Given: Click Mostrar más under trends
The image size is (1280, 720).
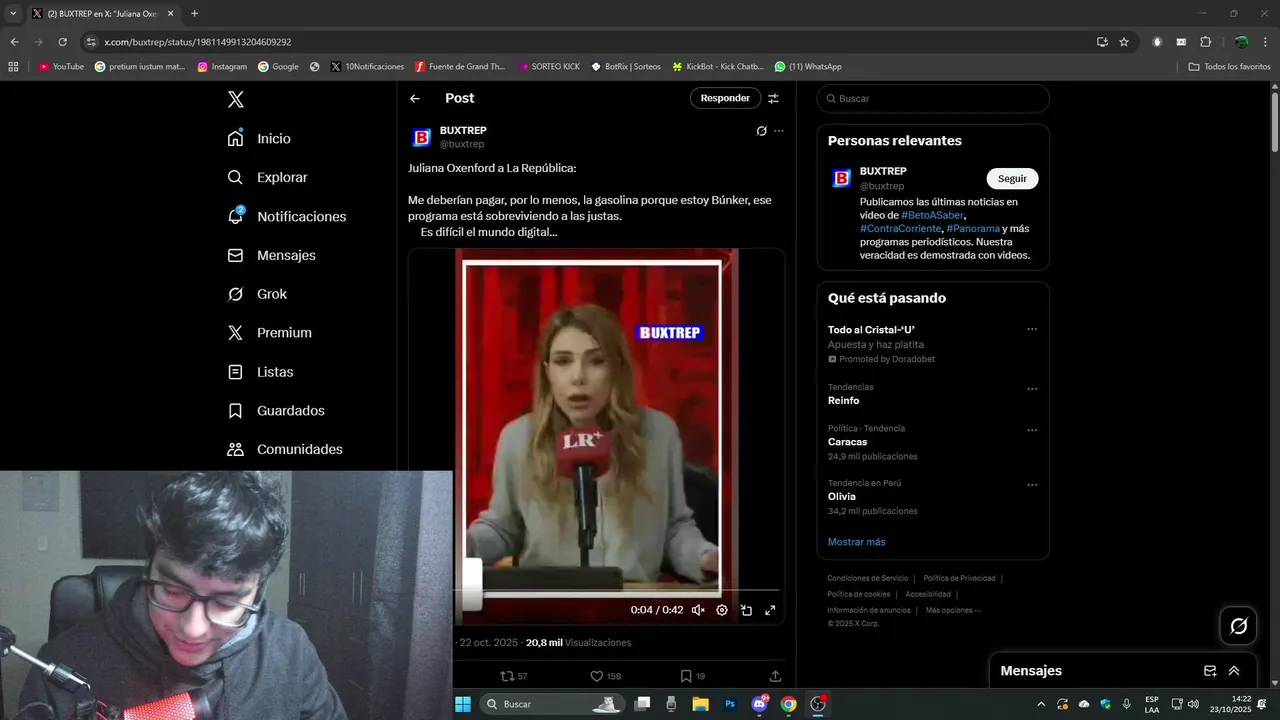Looking at the screenshot, I should click(x=856, y=542).
